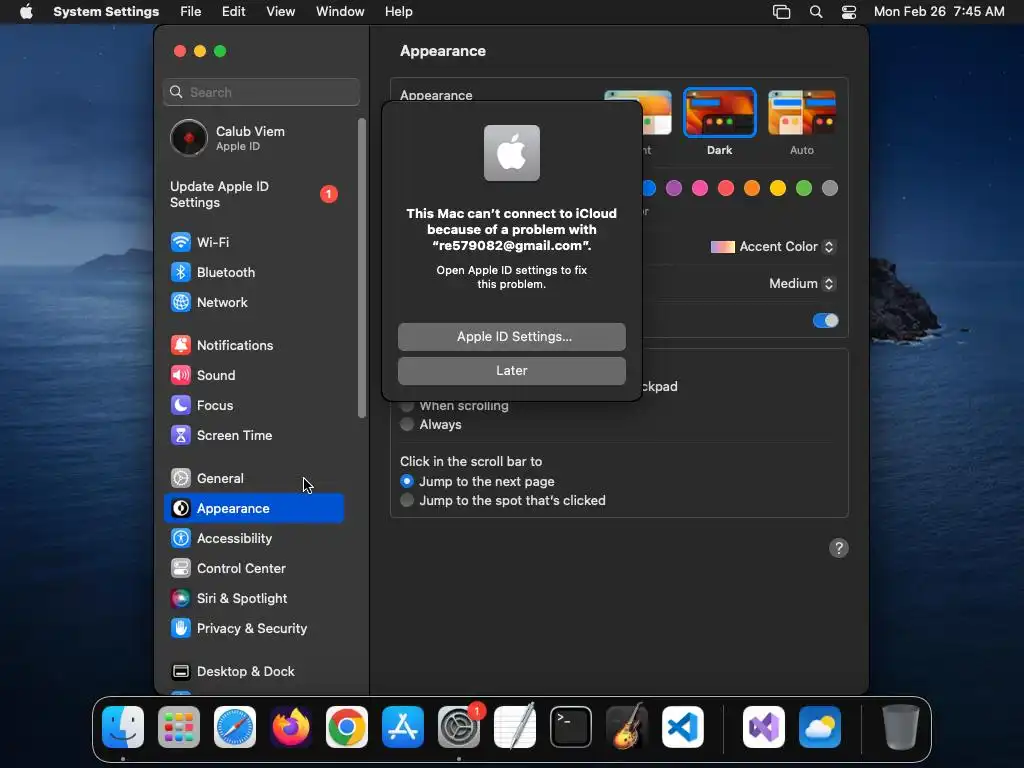1024x768 pixels.
Task: Open the Window menu
Action: (340, 12)
